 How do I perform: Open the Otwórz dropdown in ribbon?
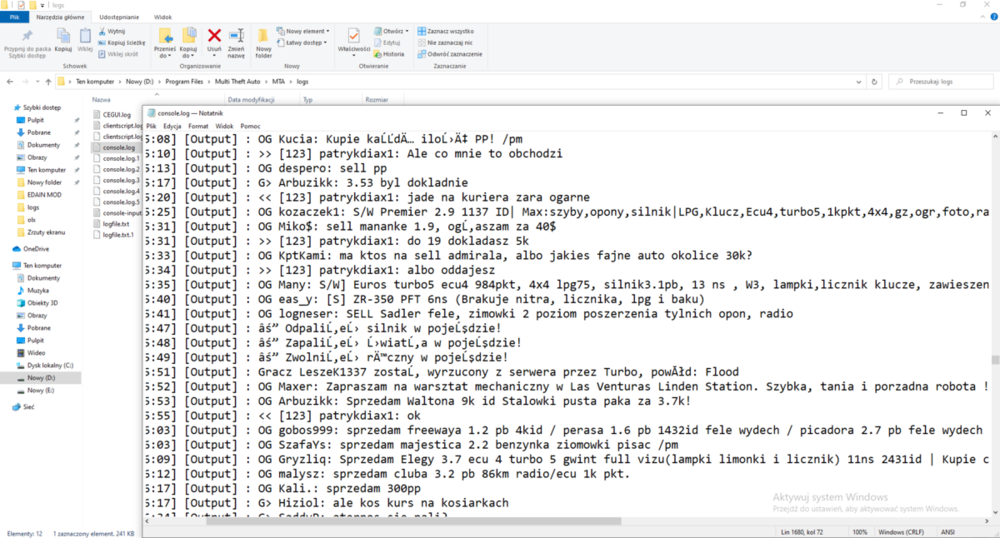[x=391, y=31]
